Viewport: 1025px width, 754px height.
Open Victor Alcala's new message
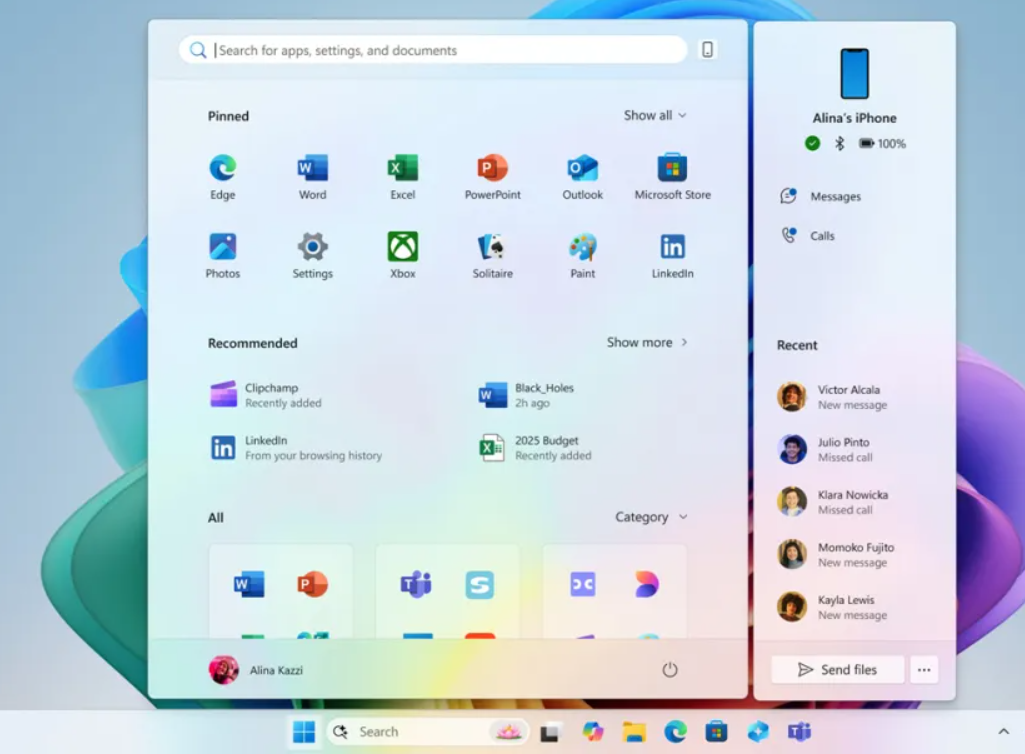(x=850, y=397)
